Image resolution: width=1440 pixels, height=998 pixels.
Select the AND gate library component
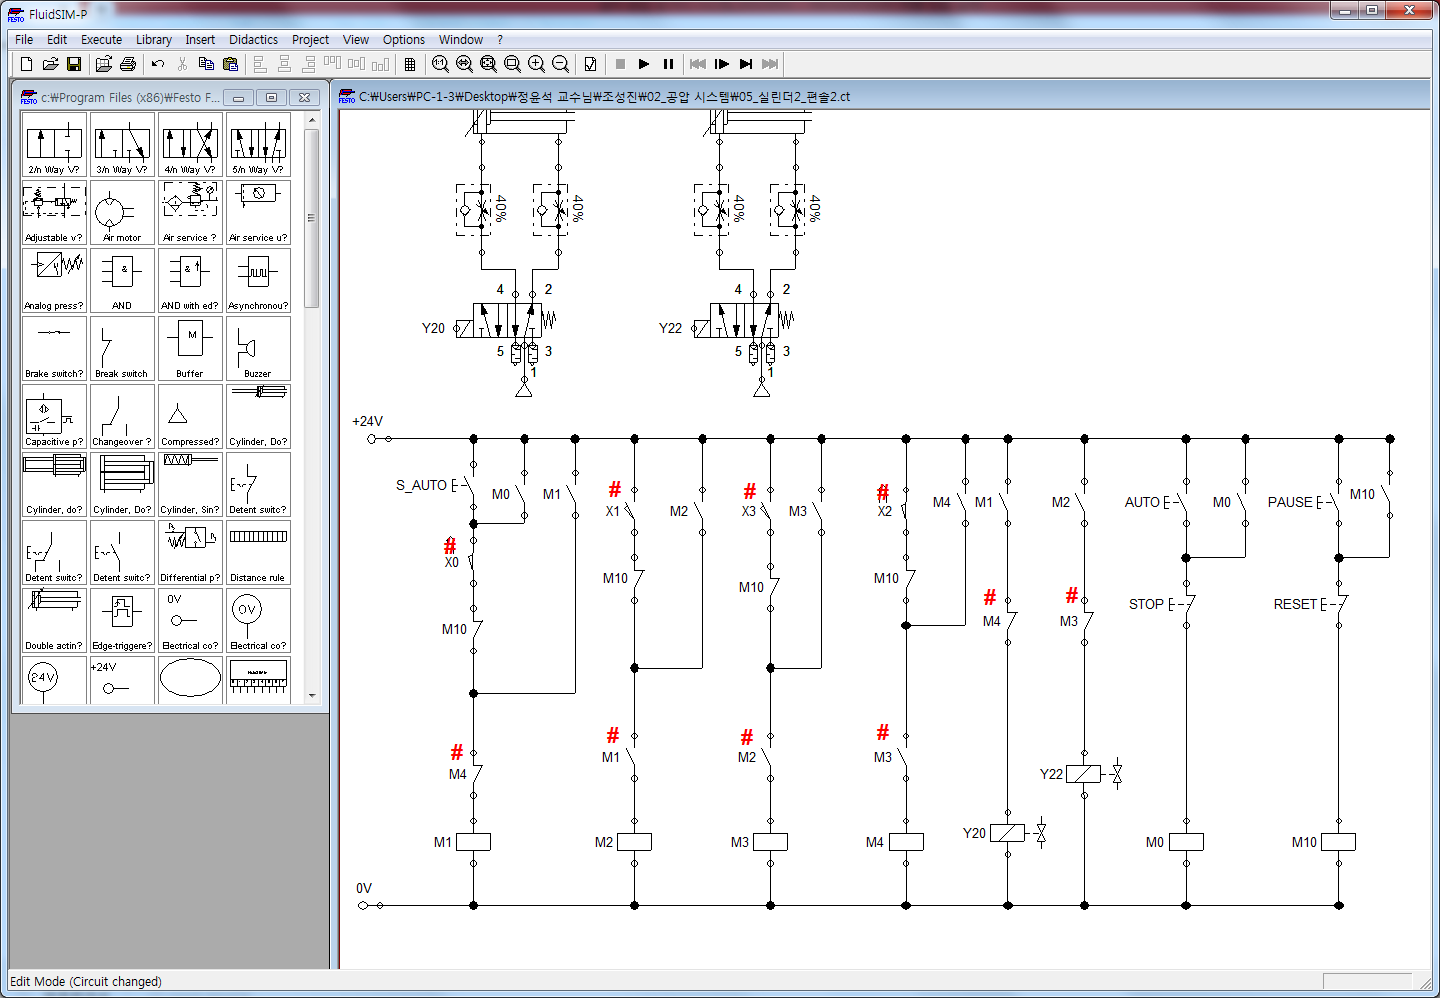[x=122, y=280]
